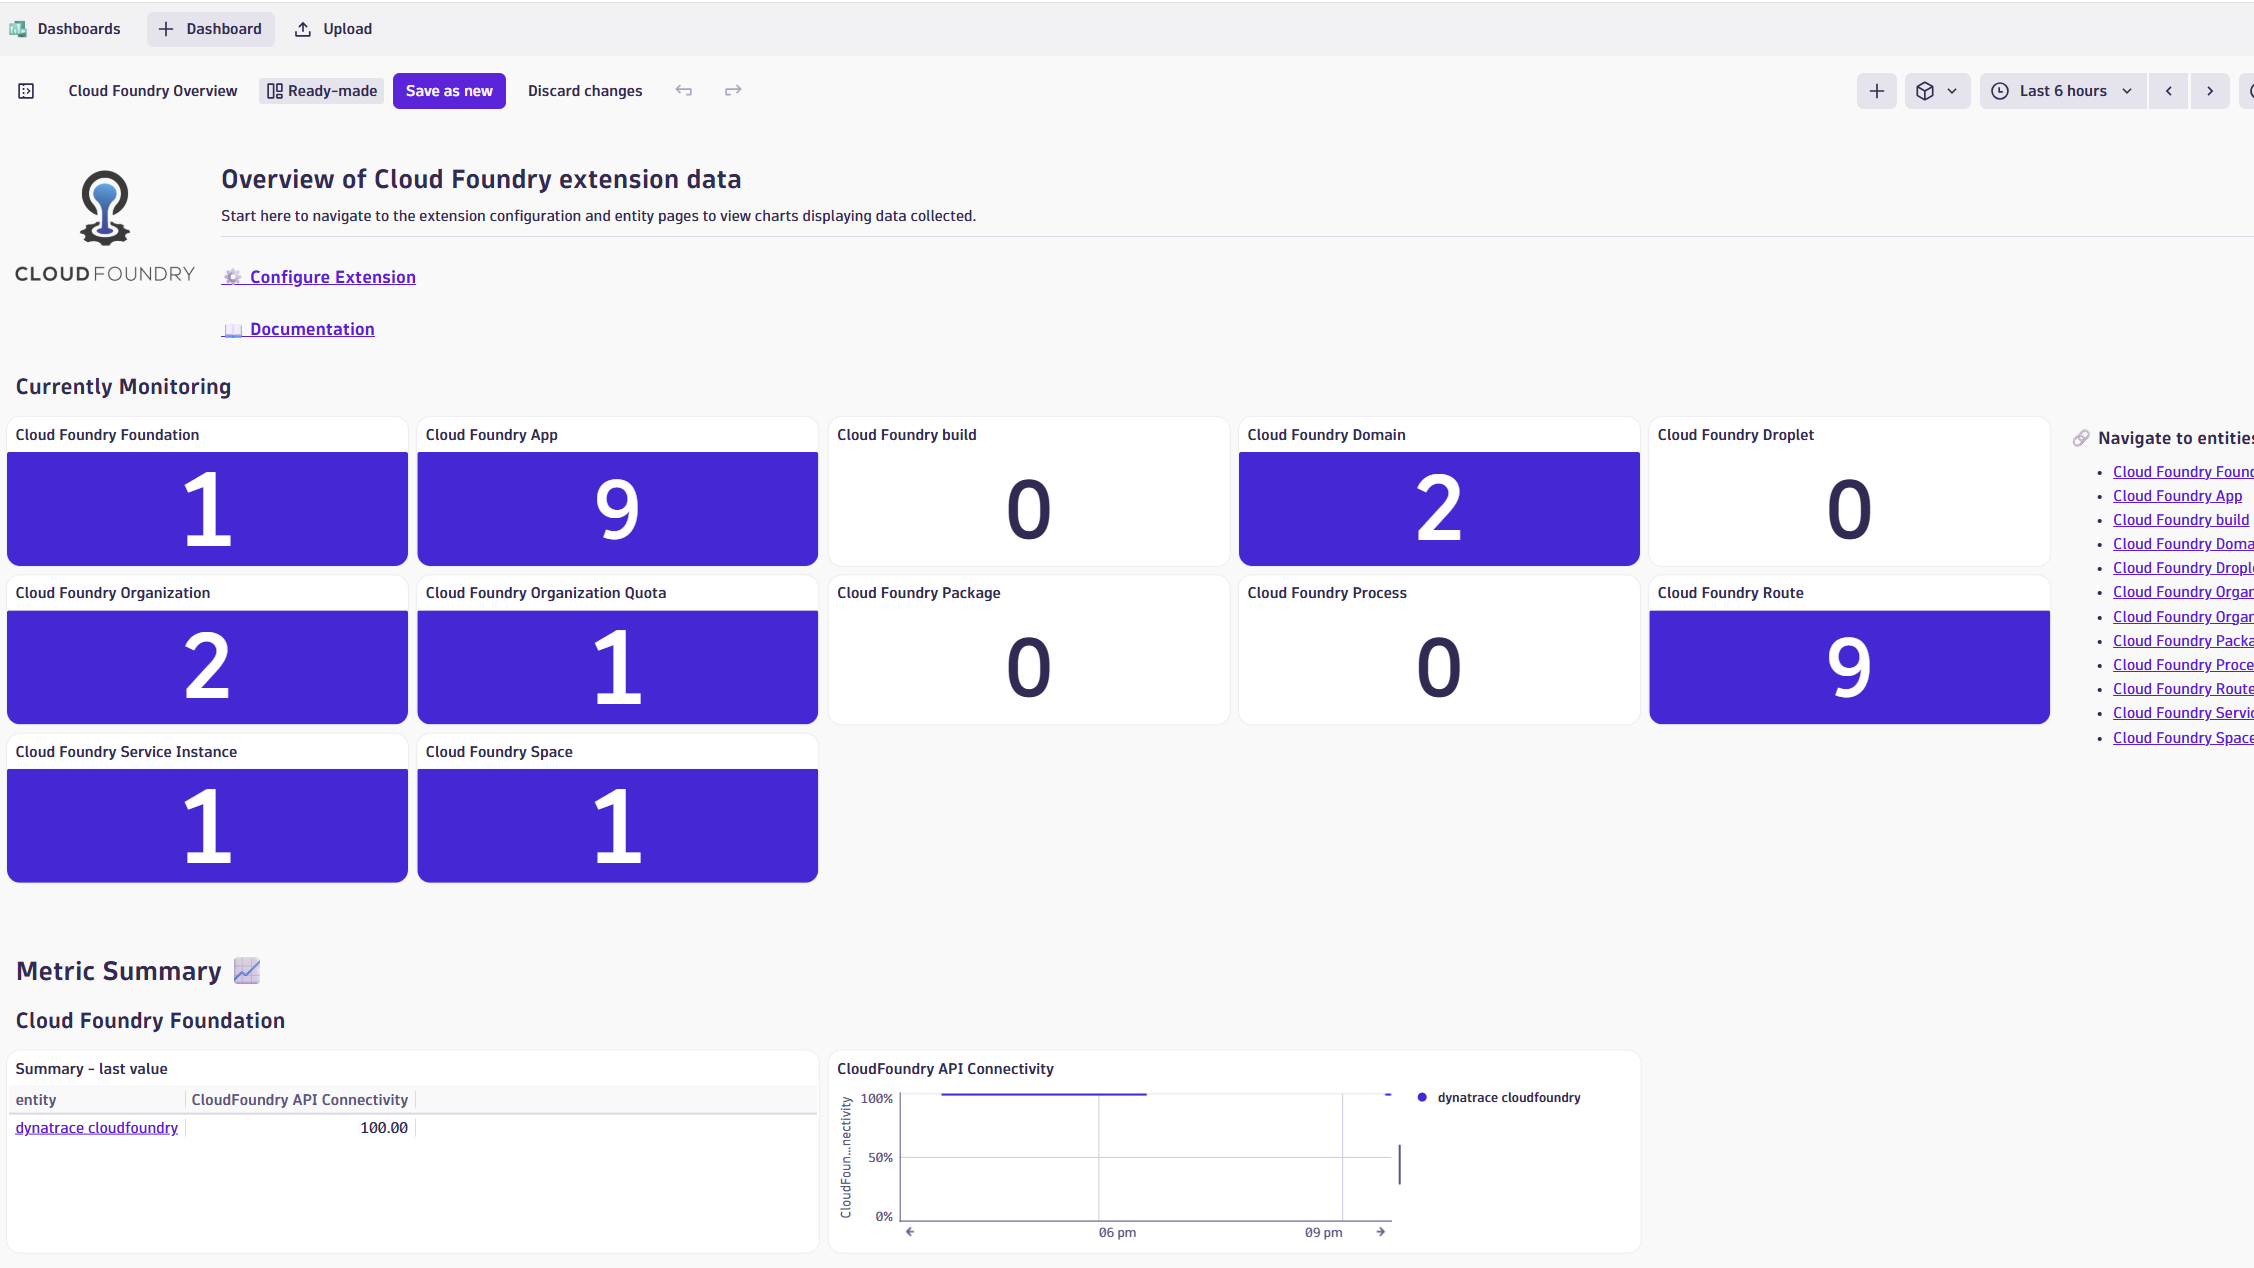The height and width of the screenshot is (1268, 2254).
Task: Switch to the Ready-made tab
Action: (x=321, y=90)
